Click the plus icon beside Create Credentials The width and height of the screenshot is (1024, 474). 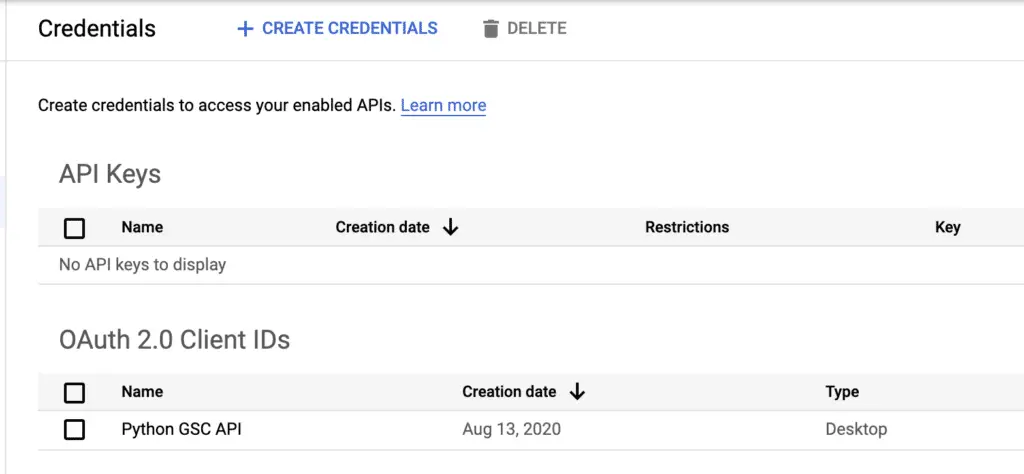(x=245, y=29)
